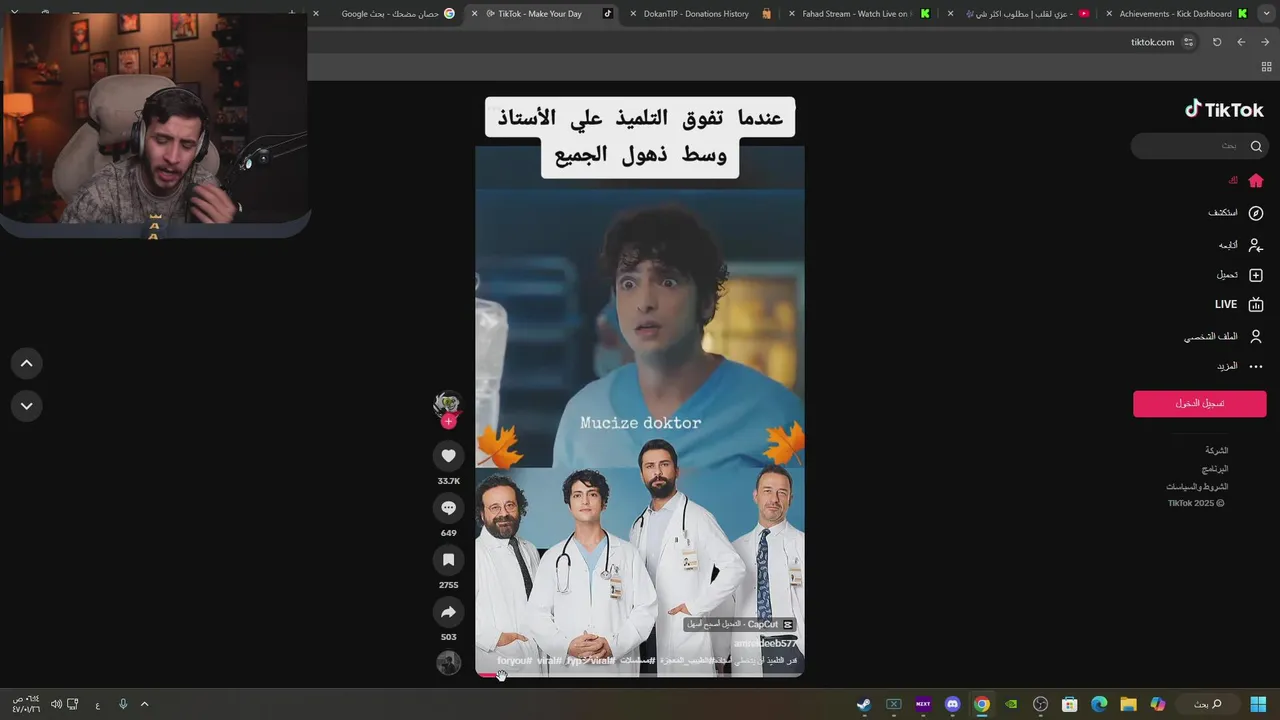Click the streamer webcam overlay

click(x=155, y=125)
